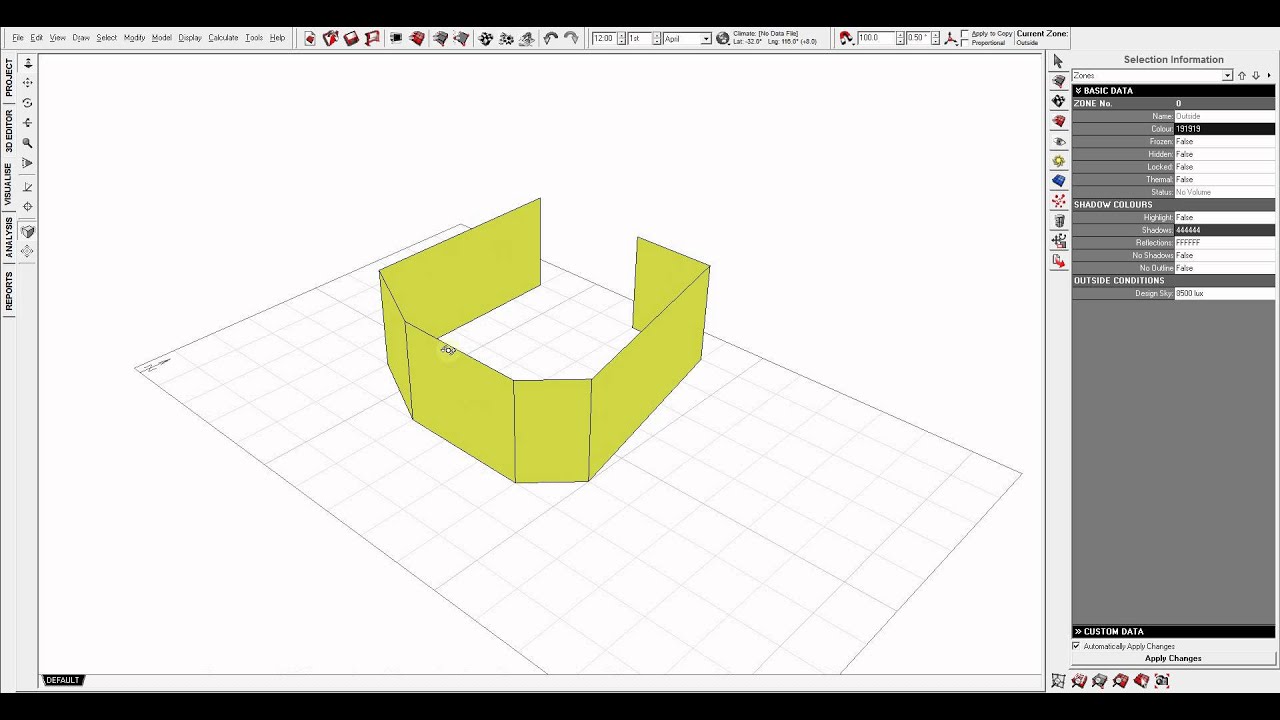Click the Name field showing Outside
Viewport: 1280px width, 720px height.
click(x=1225, y=116)
